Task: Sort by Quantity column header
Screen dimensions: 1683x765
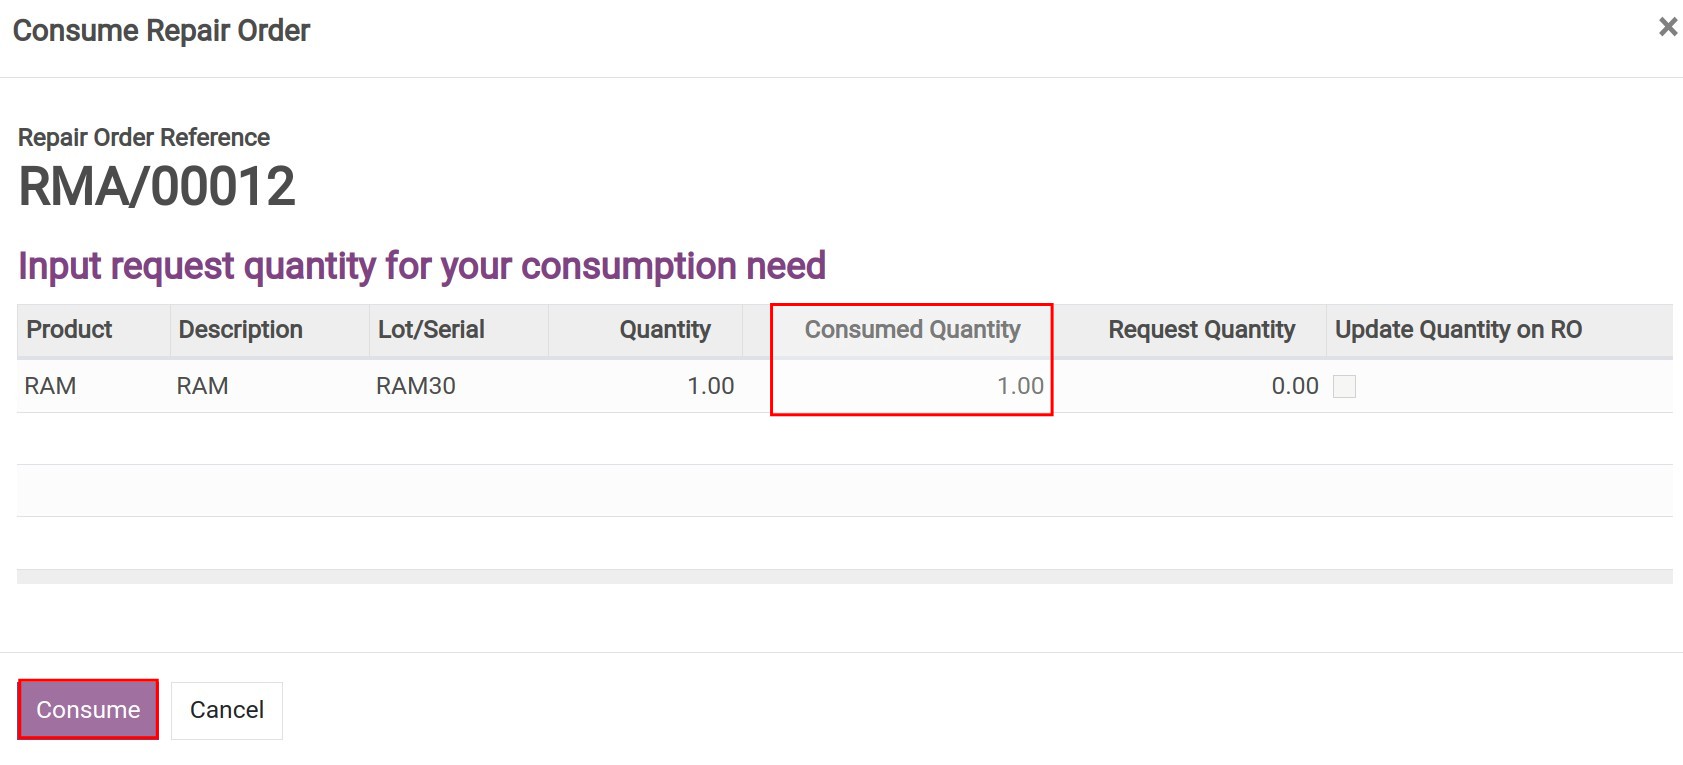Action: click(x=664, y=330)
